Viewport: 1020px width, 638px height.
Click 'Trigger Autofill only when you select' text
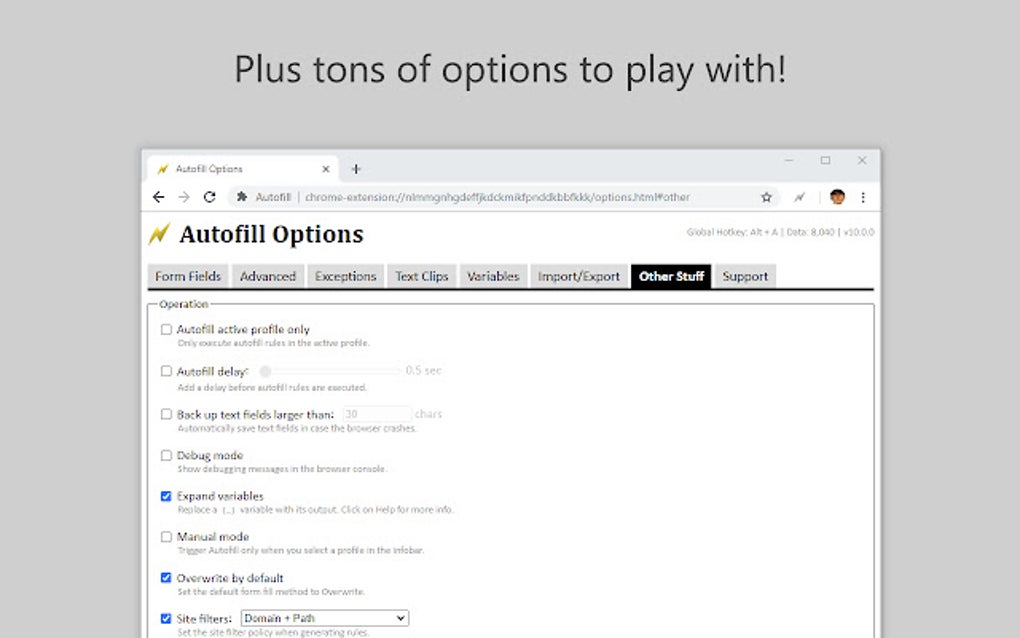pyautogui.click(x=301, y=550)
